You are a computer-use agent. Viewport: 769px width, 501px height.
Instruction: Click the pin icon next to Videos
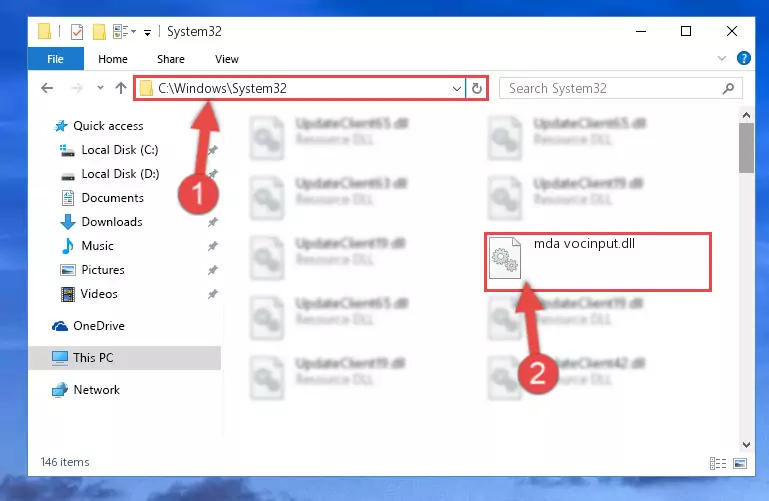click(212, 294)
